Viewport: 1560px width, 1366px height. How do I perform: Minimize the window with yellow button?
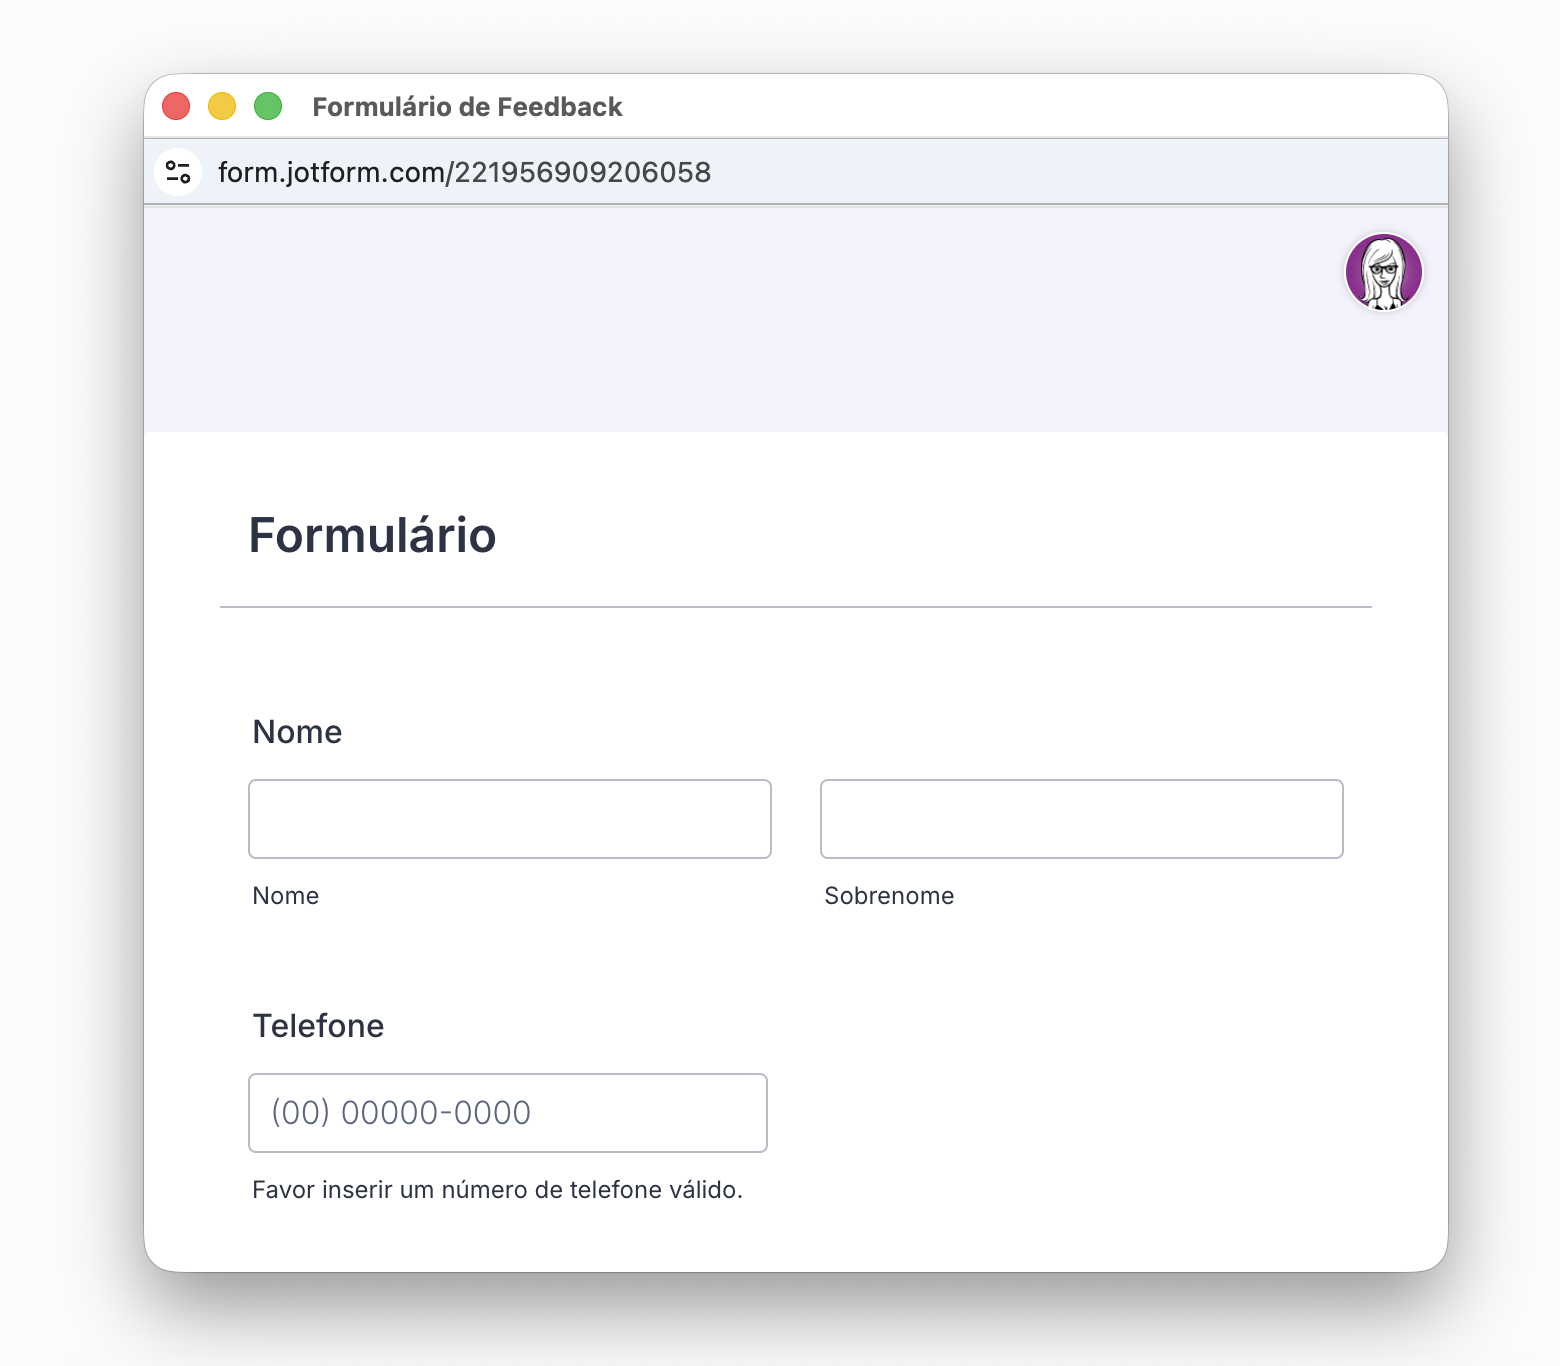pos(222,106)
